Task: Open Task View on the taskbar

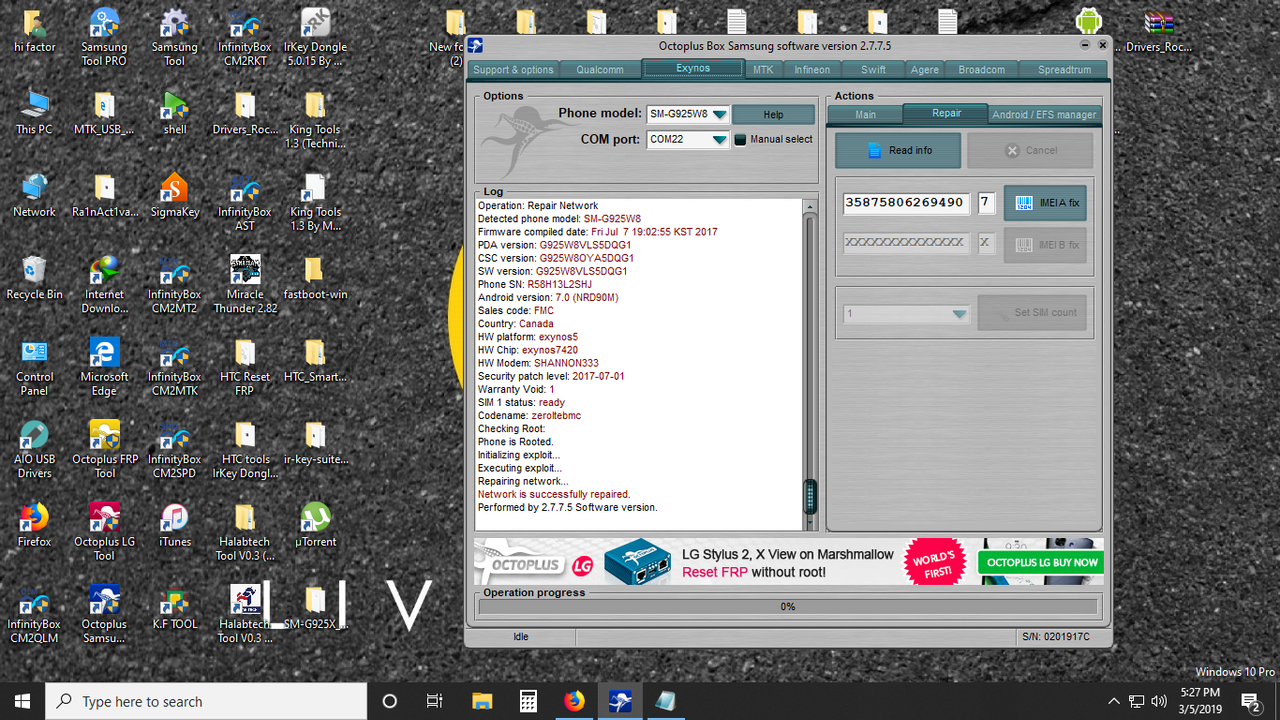Action: pos(435,701)
